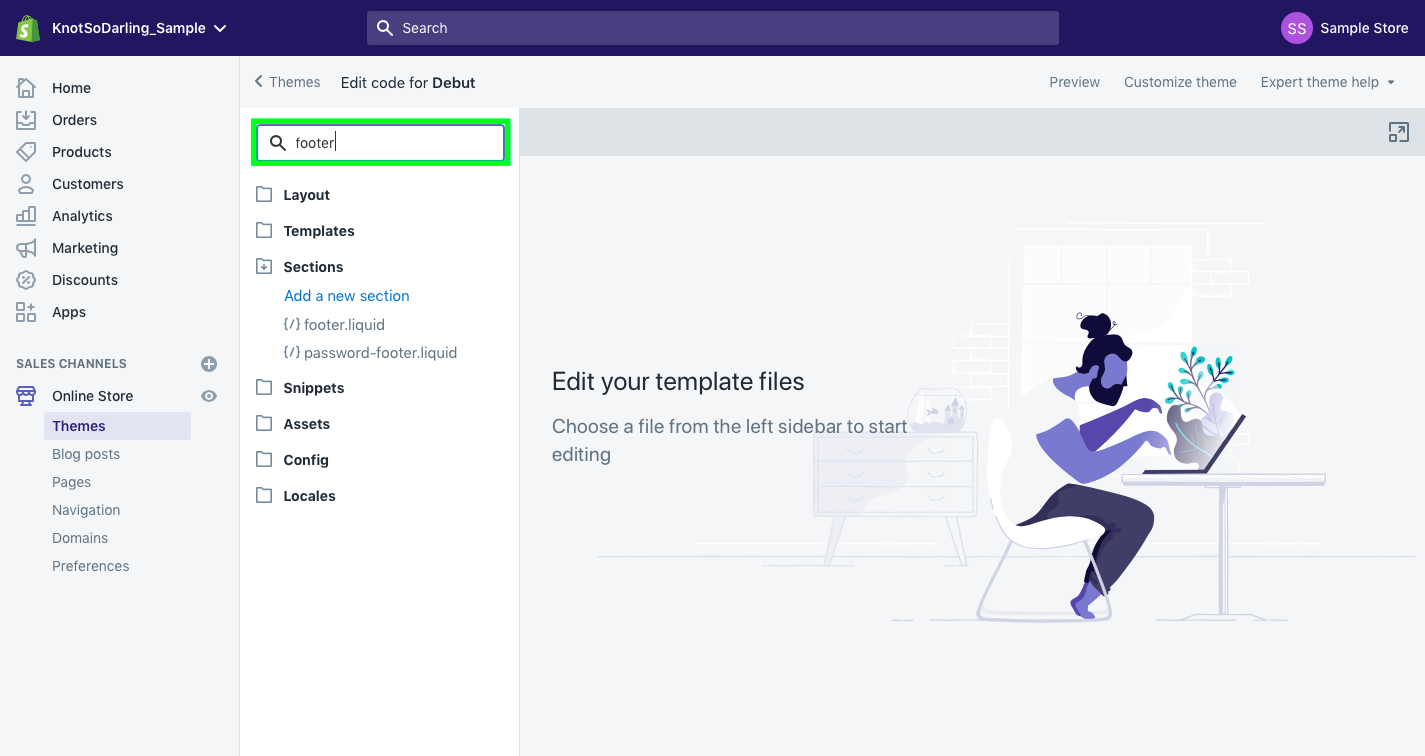The image size is (1425, 756).
Task: Add a sales channel with plus icon
Action: [x=209, y=364]
